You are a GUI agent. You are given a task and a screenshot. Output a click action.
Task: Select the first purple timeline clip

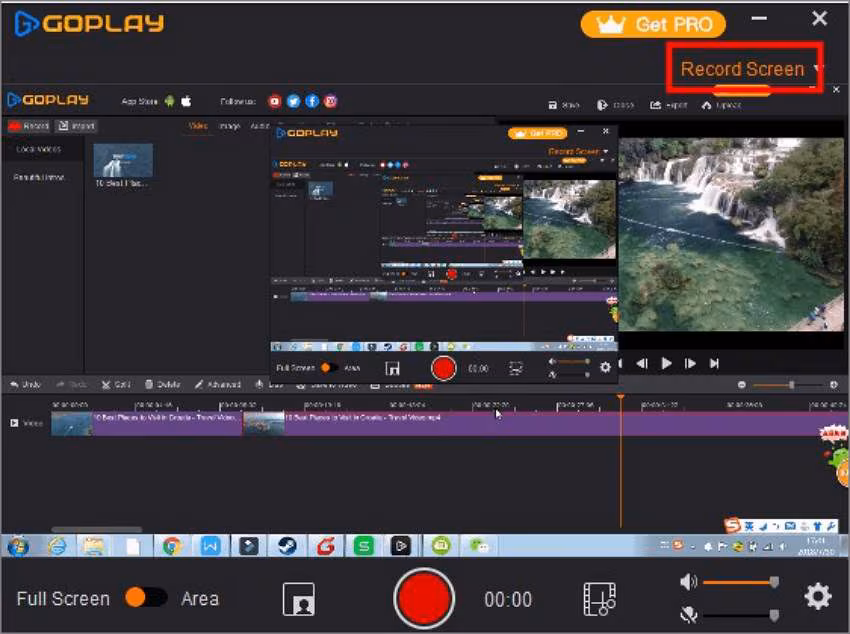147,424
